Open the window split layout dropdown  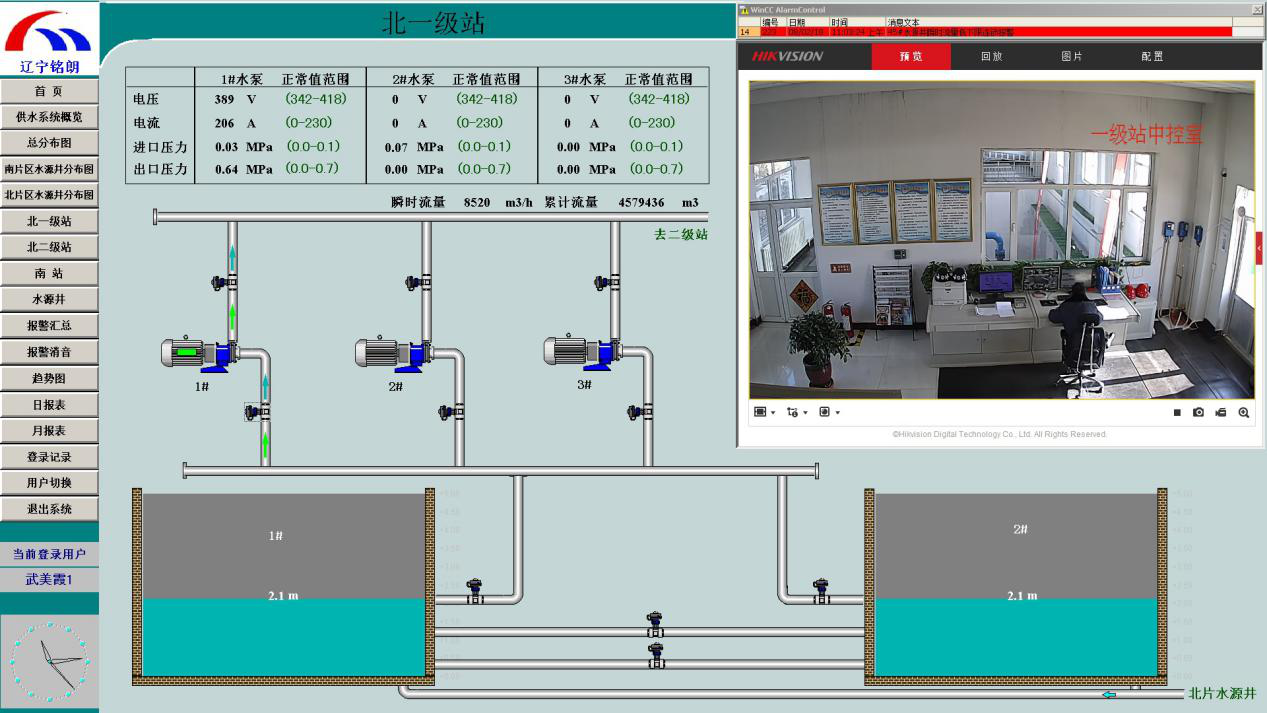tap(764, 412)
